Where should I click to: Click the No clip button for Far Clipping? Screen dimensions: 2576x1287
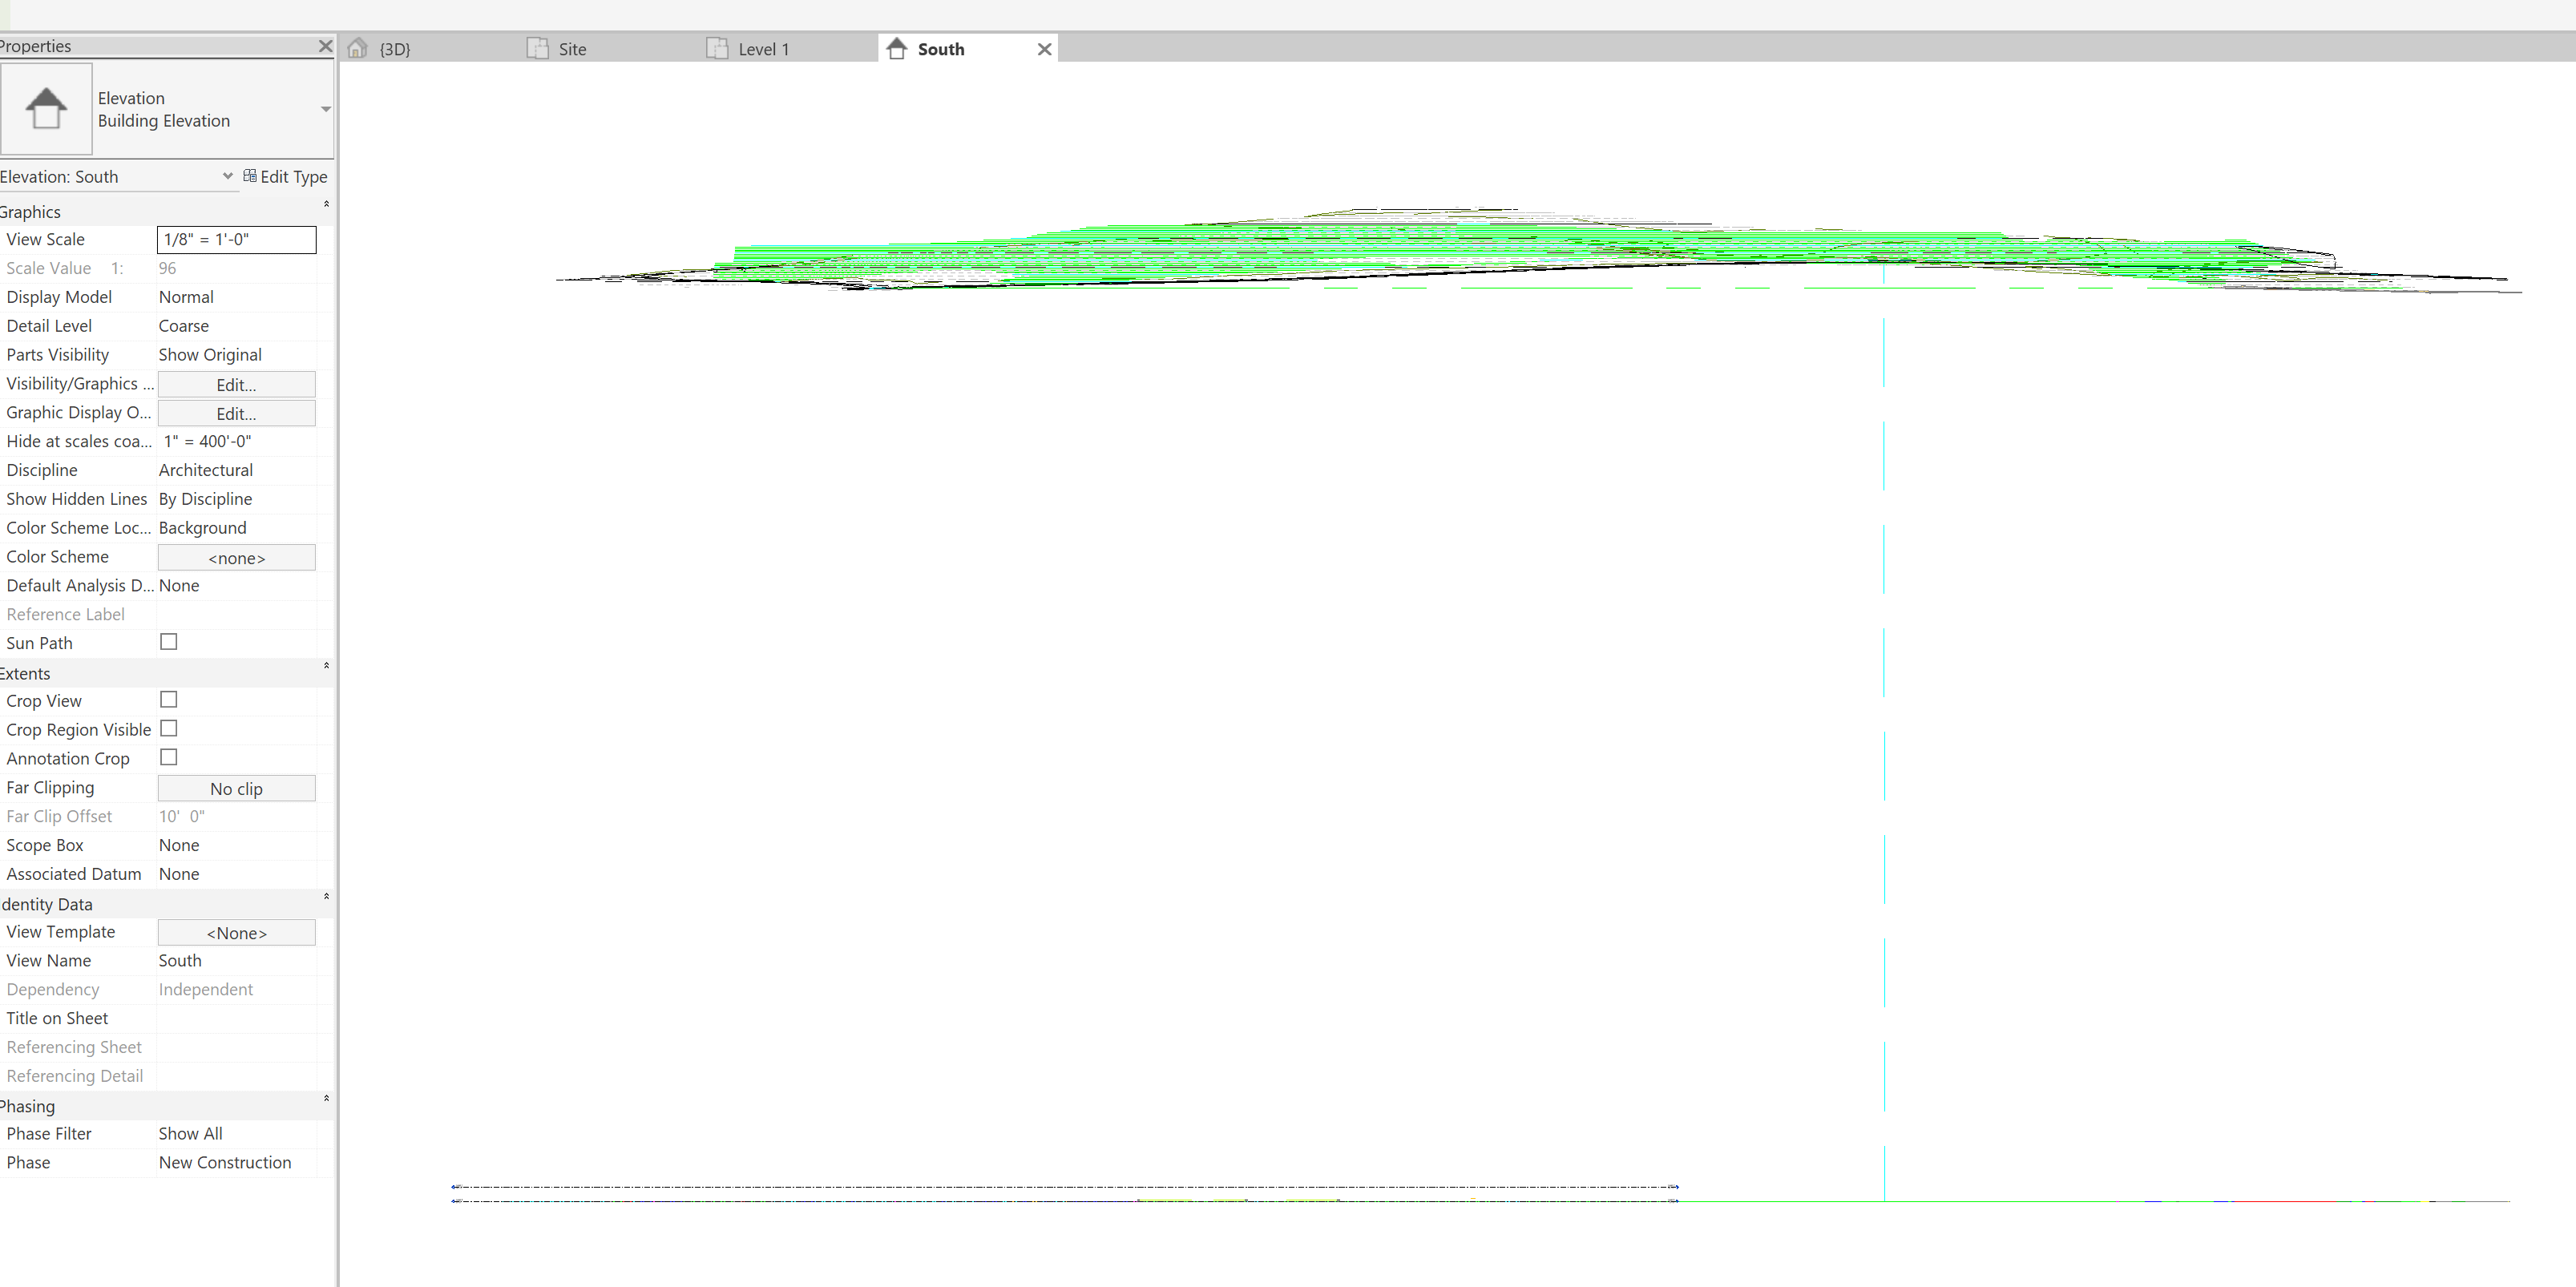click(236, 788)
